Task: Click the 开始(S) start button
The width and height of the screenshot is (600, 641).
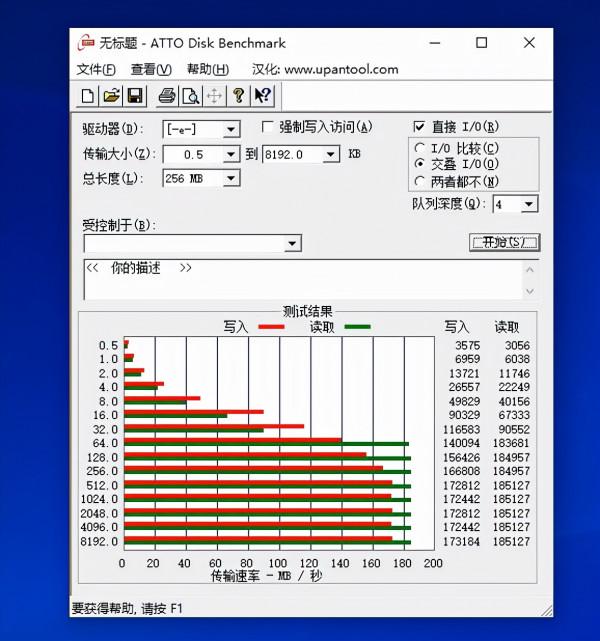Action: point(504,242)
